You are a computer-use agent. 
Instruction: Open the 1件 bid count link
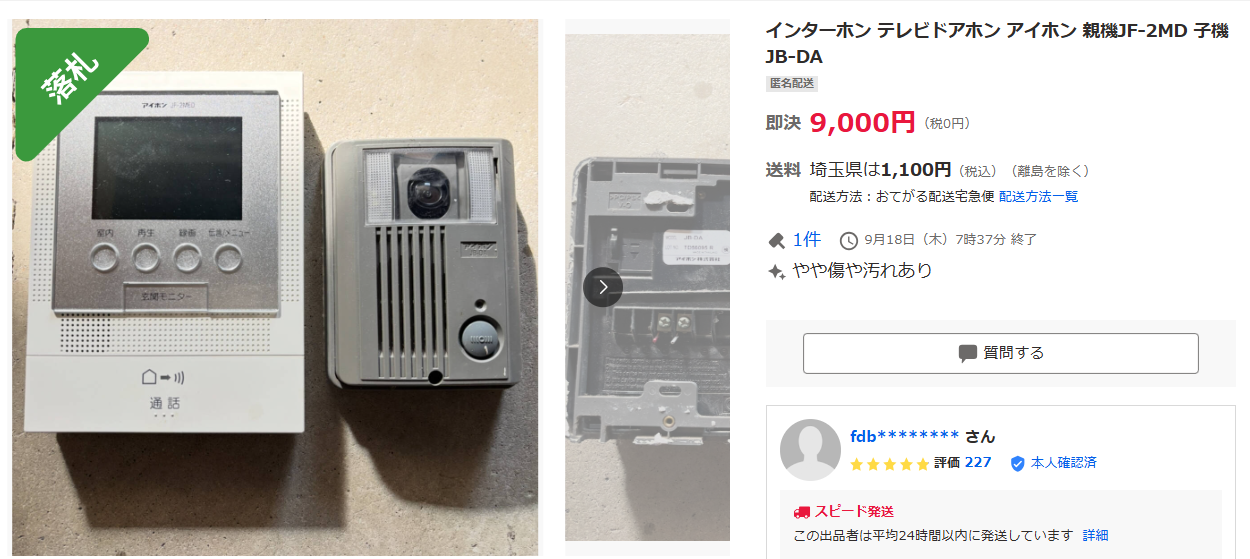coord(807,240)
